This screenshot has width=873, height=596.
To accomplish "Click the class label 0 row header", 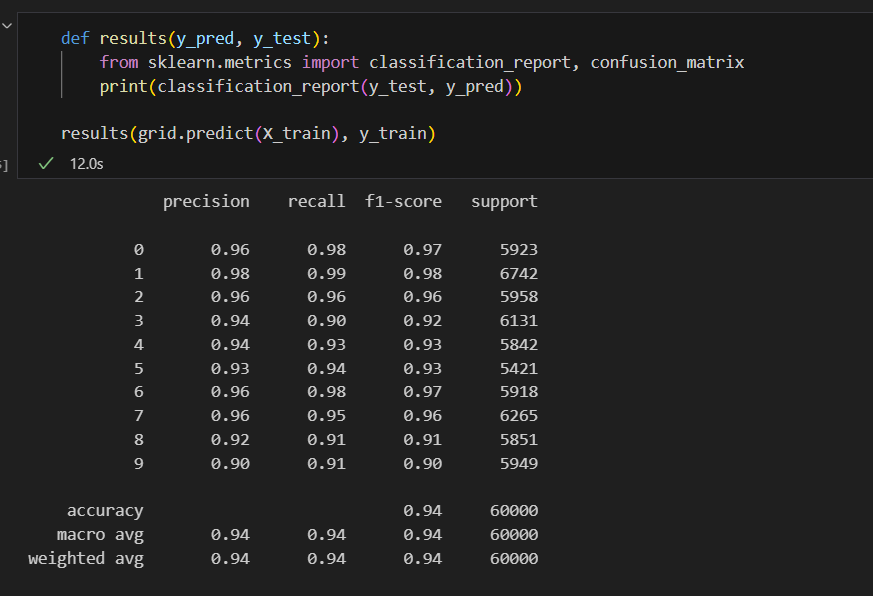I will pyautogui.click(x=139, y=250).
